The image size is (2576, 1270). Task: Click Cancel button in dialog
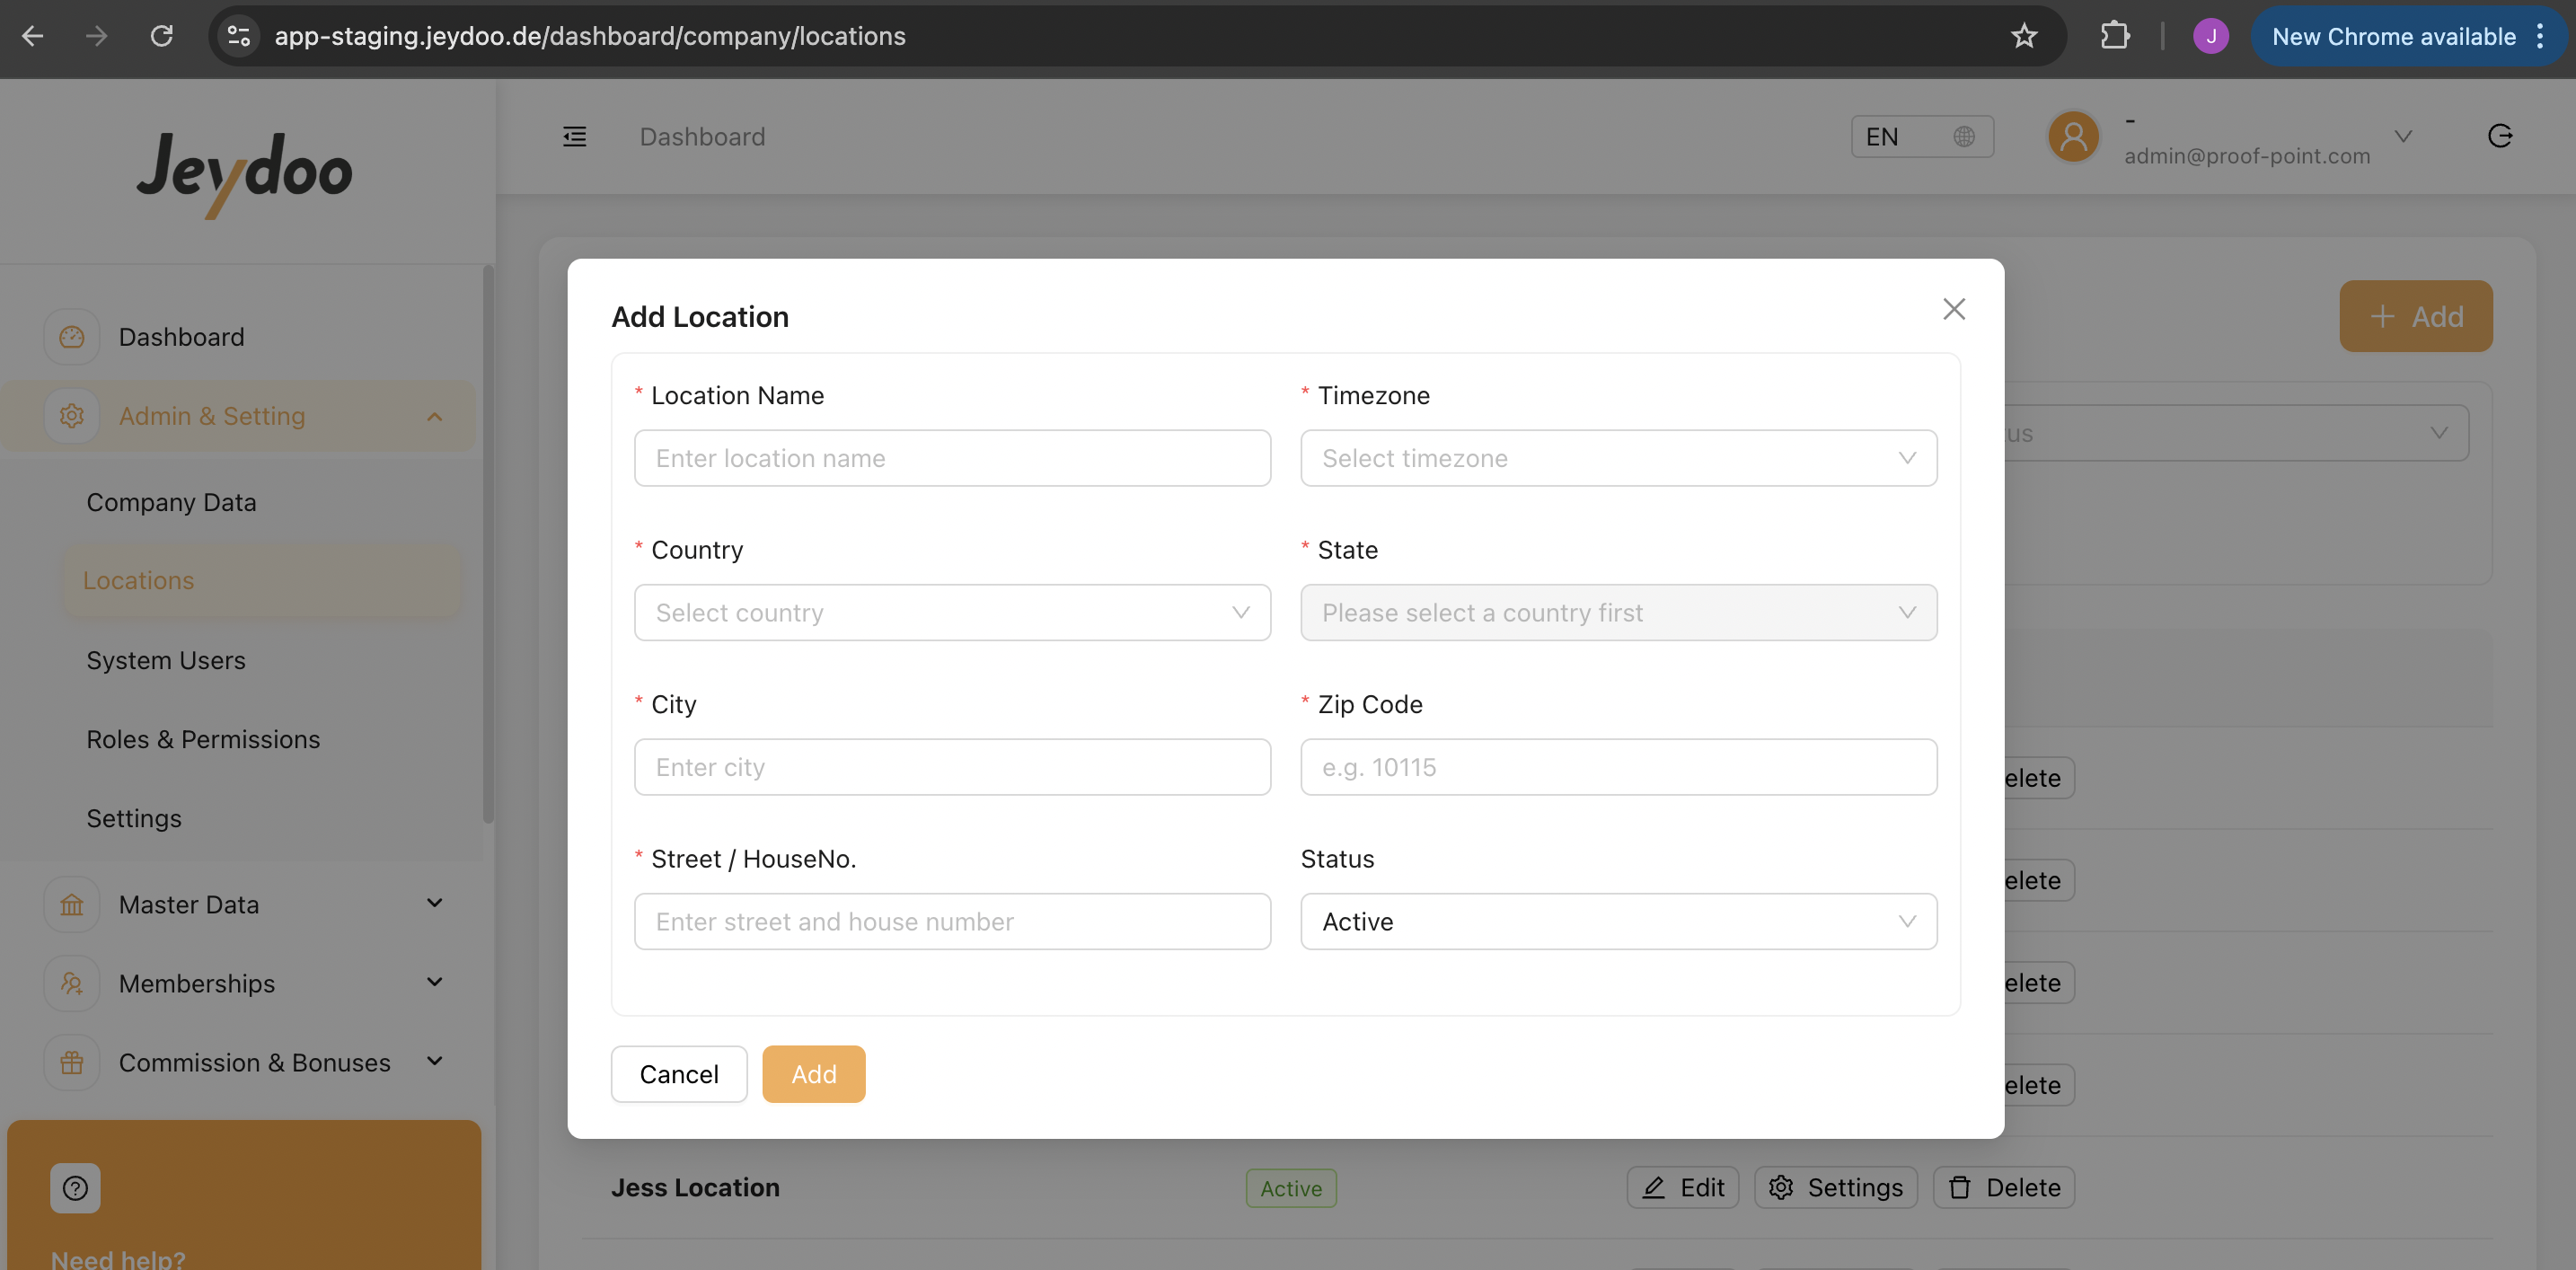tap(678, 1074)
